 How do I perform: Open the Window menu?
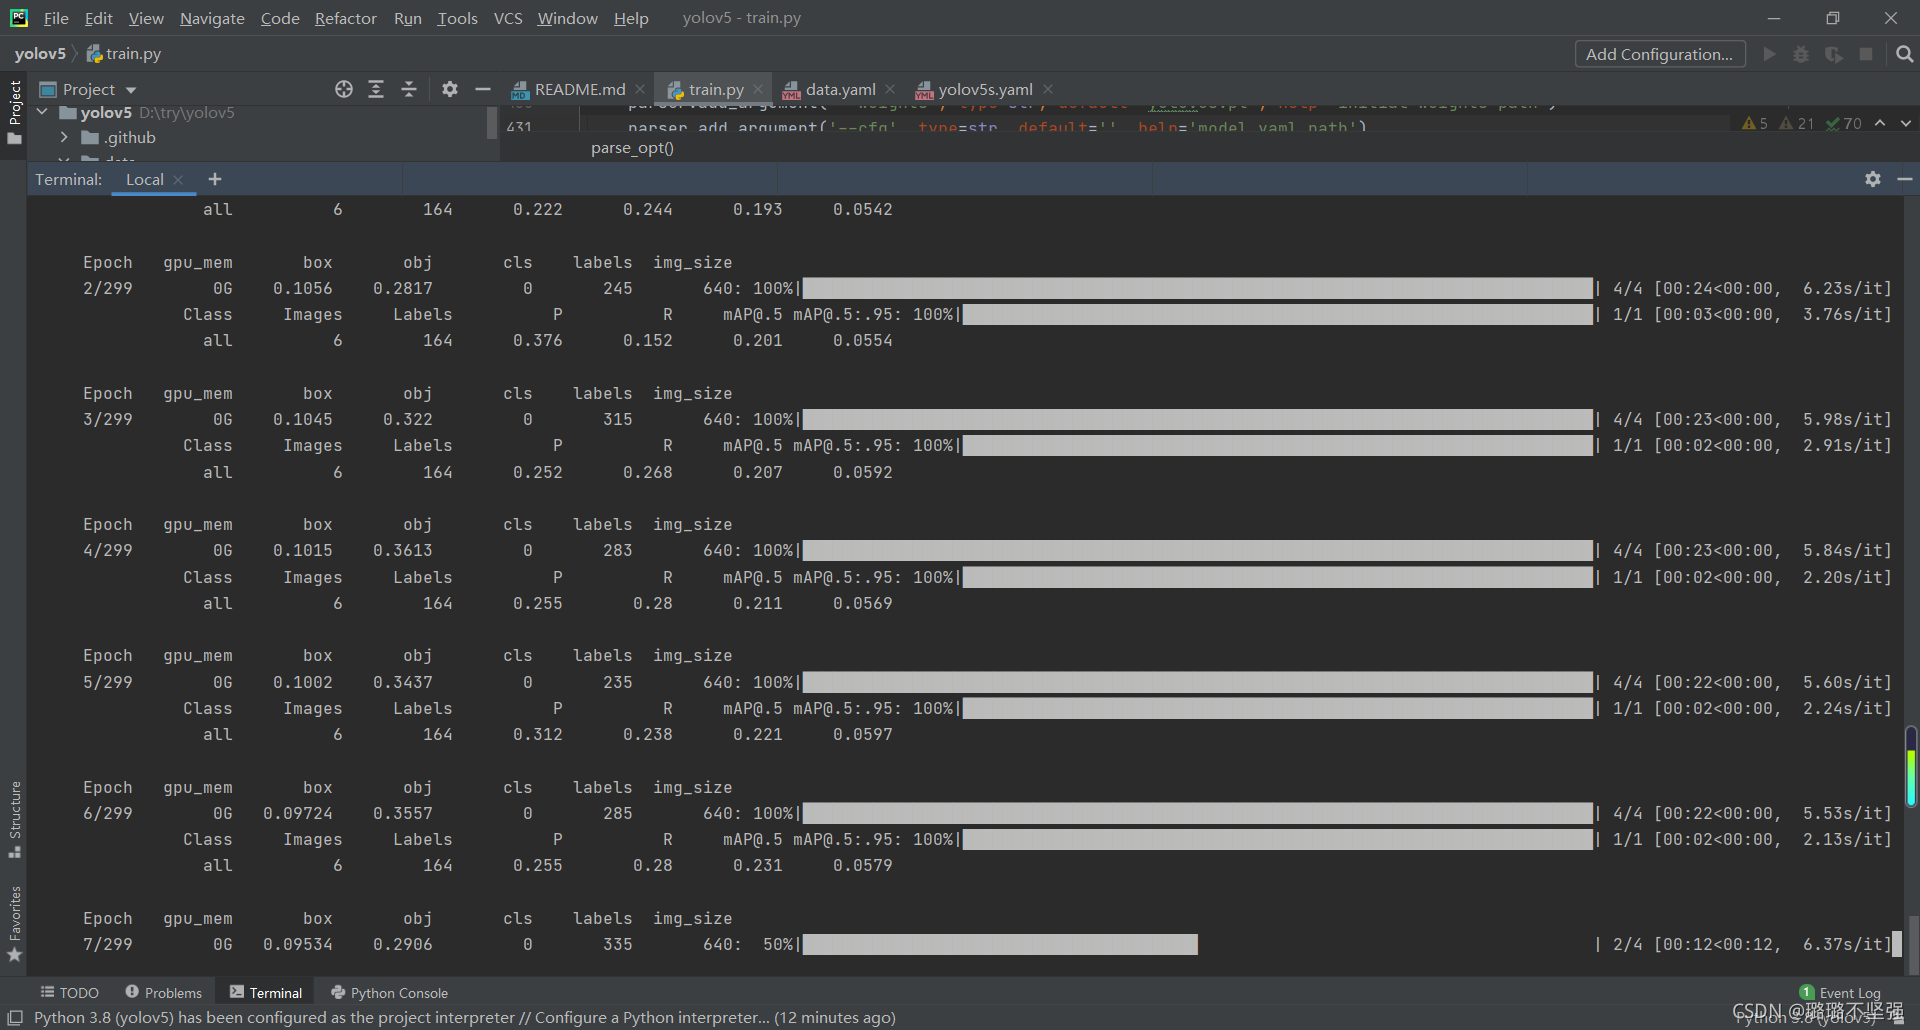(x=567, y=18)
